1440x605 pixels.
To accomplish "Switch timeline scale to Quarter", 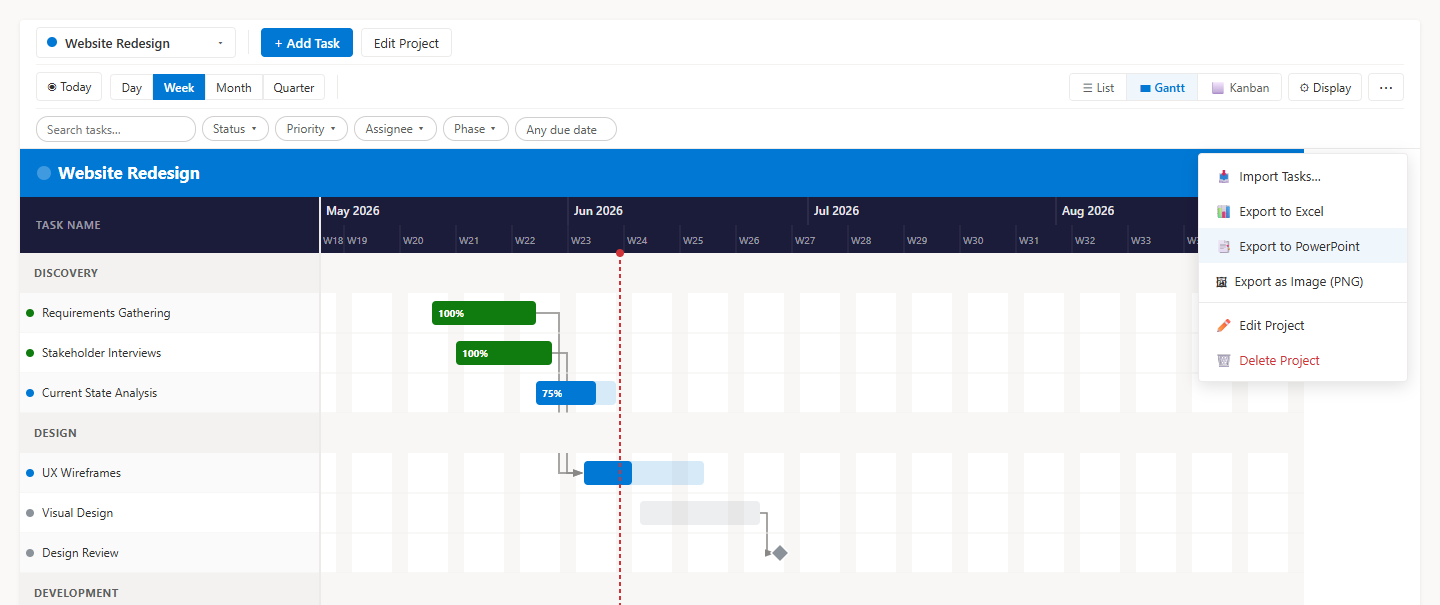I will coord(294,88).
